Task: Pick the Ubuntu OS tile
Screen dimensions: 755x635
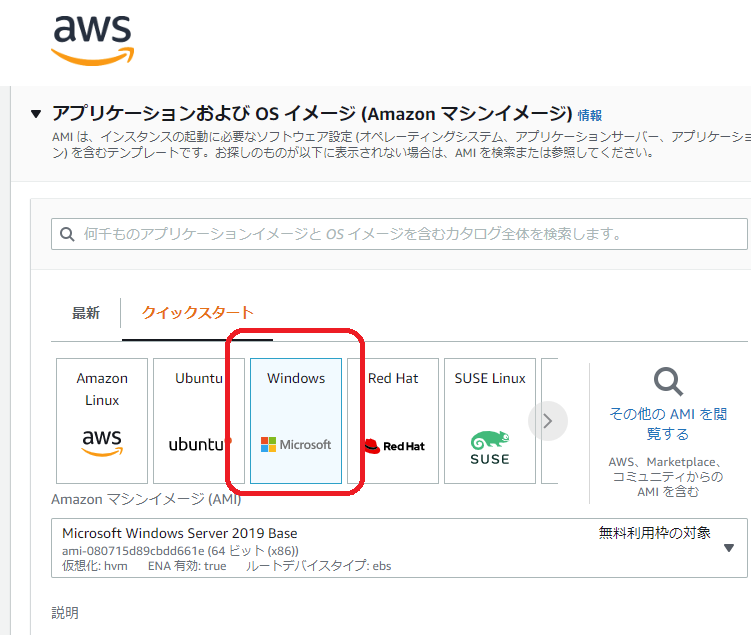Action: [199, 420]
